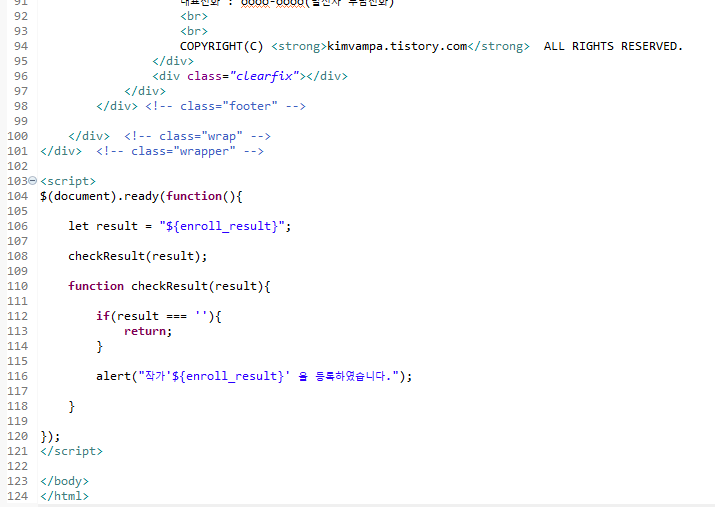715x507 pixels.
Task: Click the closing </body> tag
Action: (64, 481)
